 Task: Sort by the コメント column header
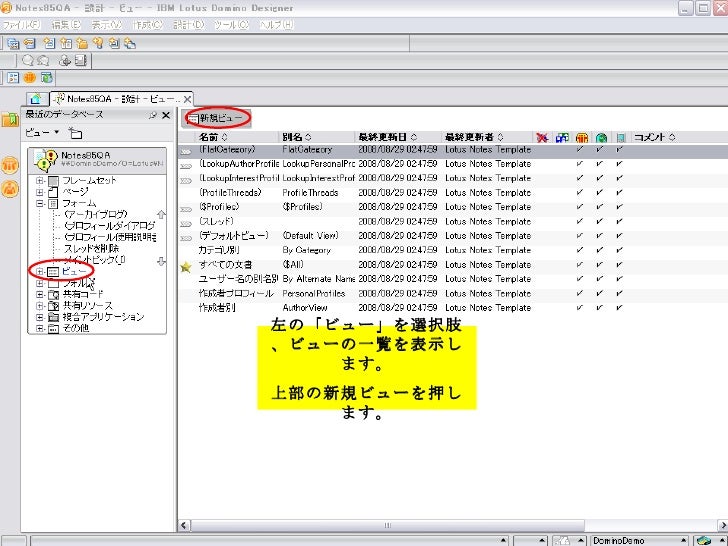(655, 137)
